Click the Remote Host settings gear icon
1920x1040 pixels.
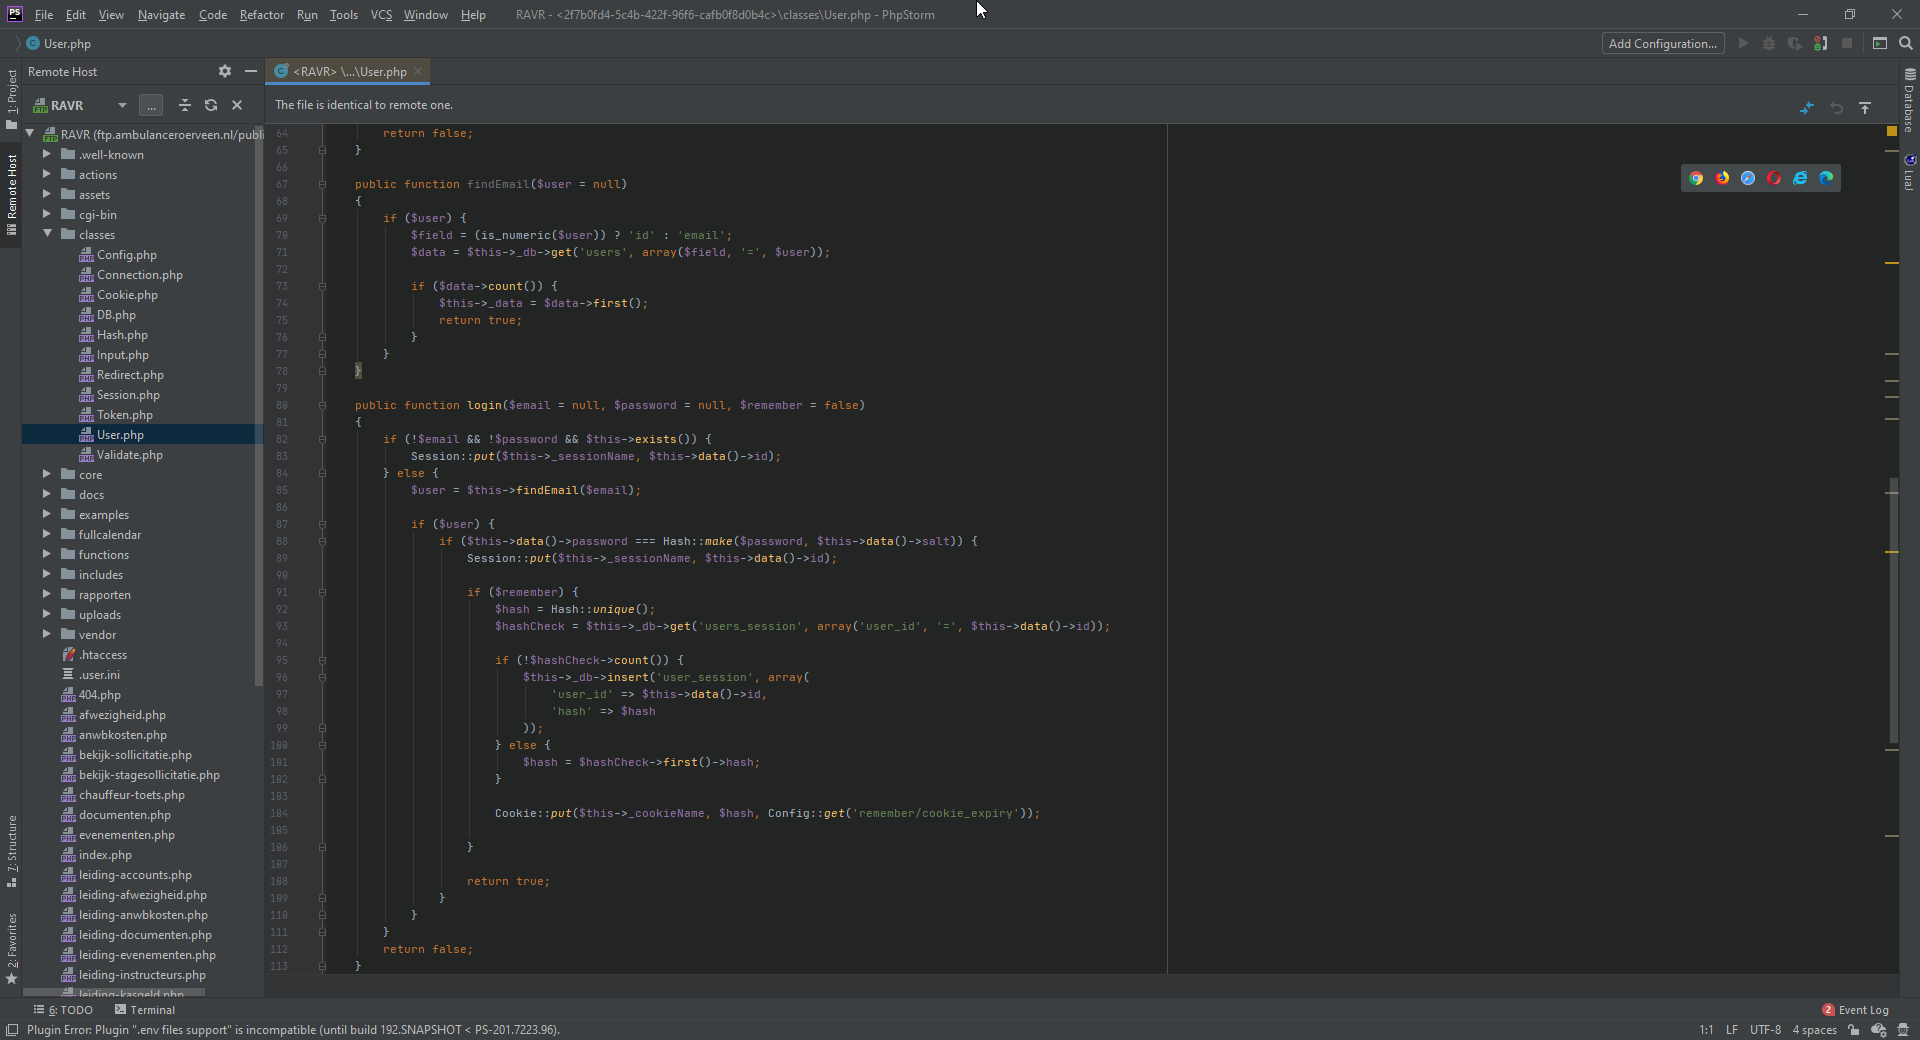[224, 71]
